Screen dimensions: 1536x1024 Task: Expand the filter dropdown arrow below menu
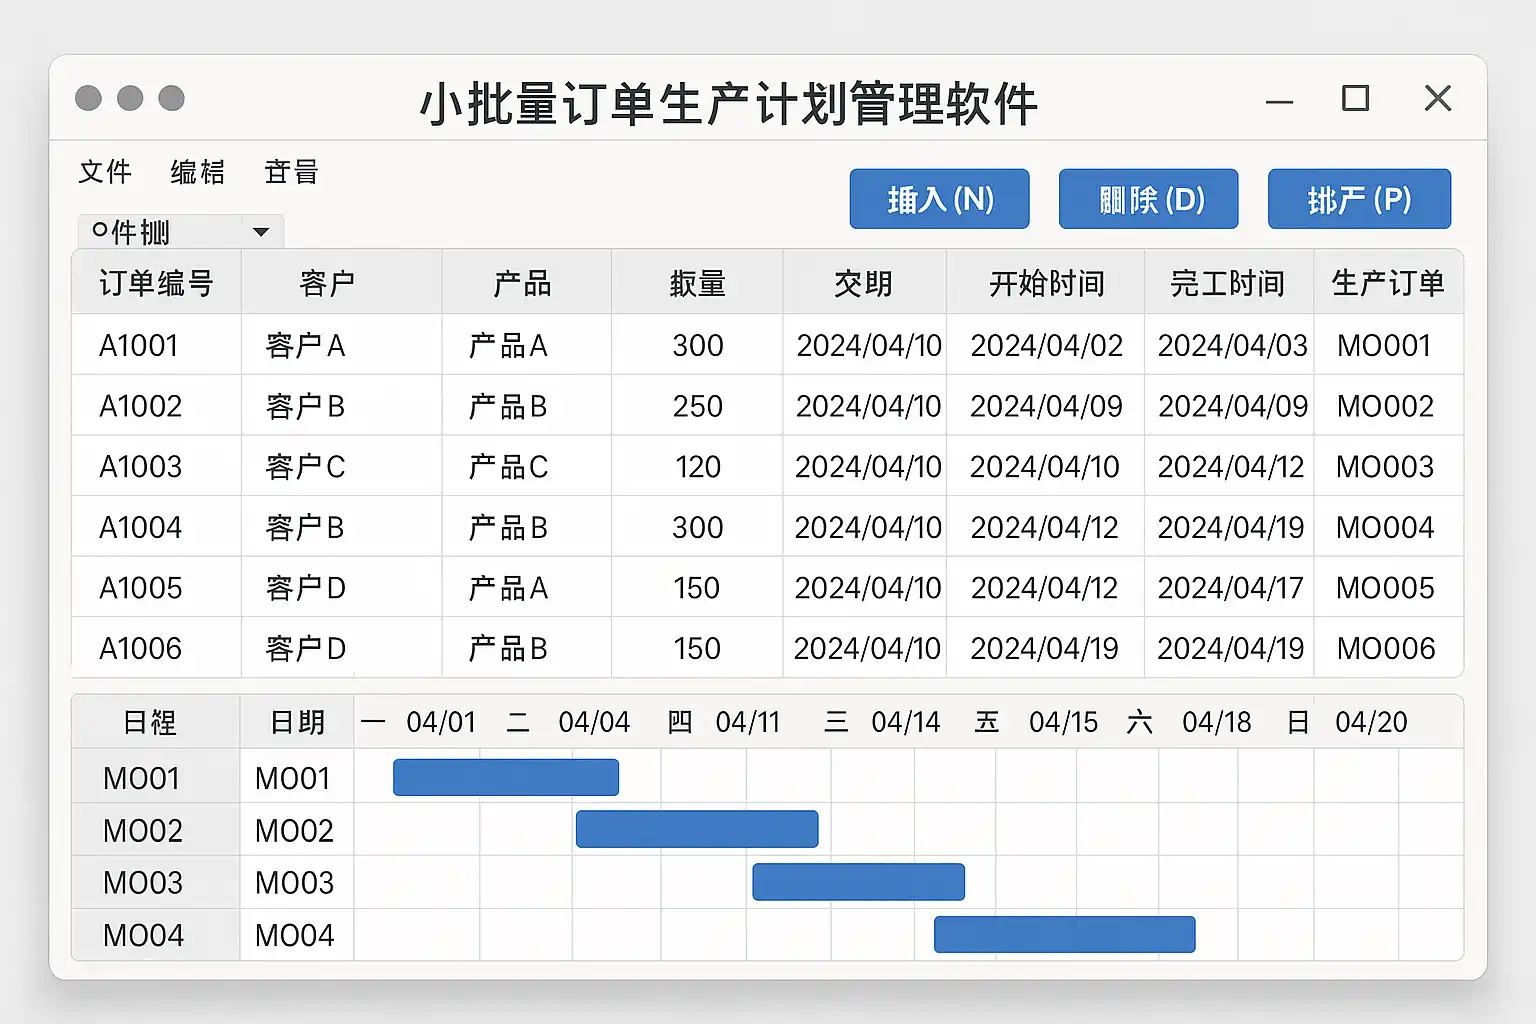(x=261, y=232)
